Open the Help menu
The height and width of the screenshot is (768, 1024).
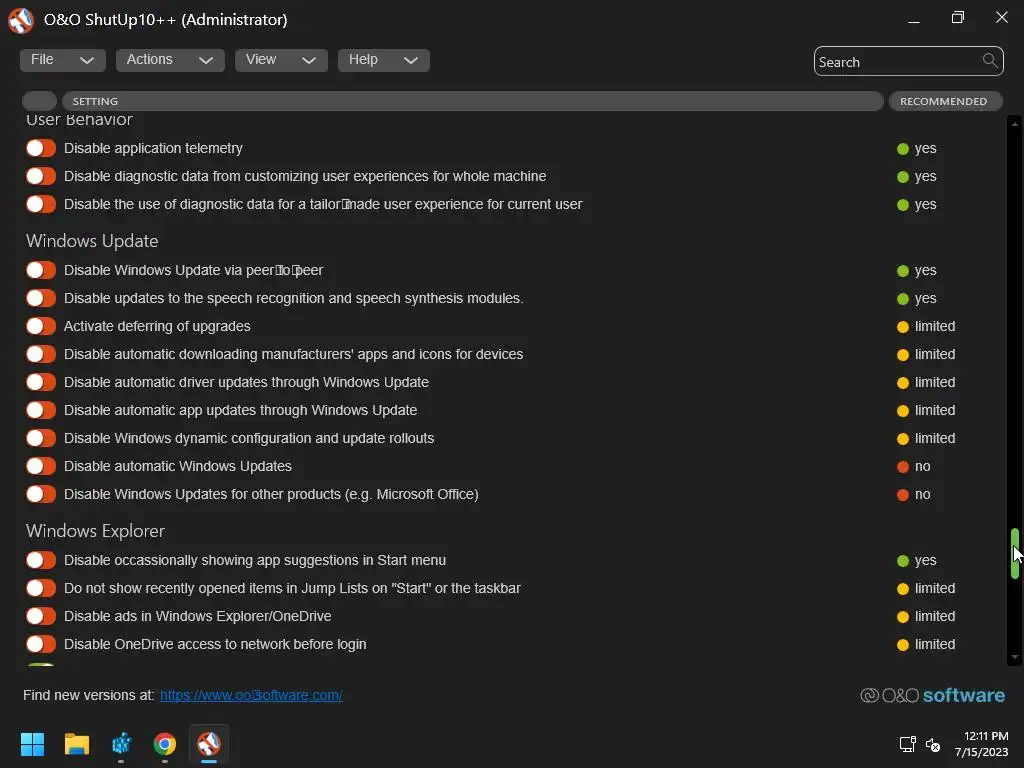click(383, 60)
